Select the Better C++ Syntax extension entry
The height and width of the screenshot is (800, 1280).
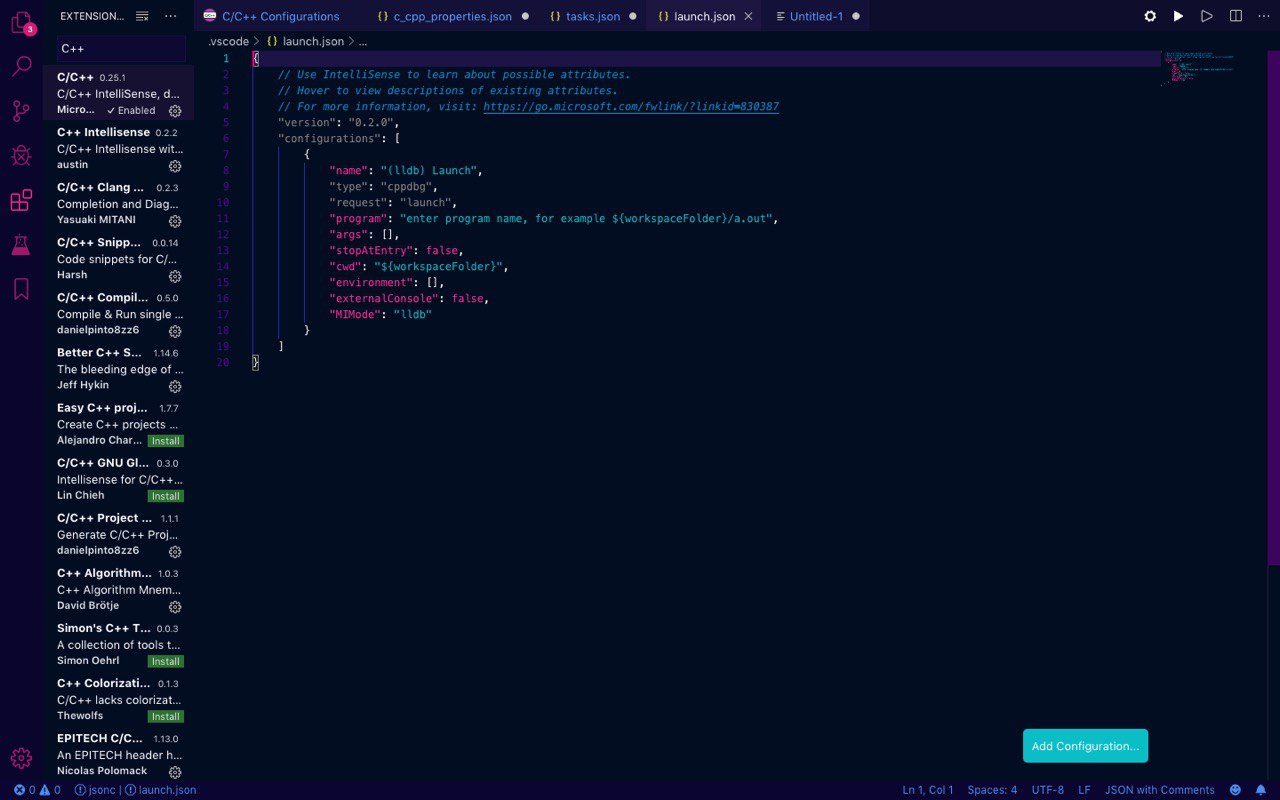pos(119,368)
